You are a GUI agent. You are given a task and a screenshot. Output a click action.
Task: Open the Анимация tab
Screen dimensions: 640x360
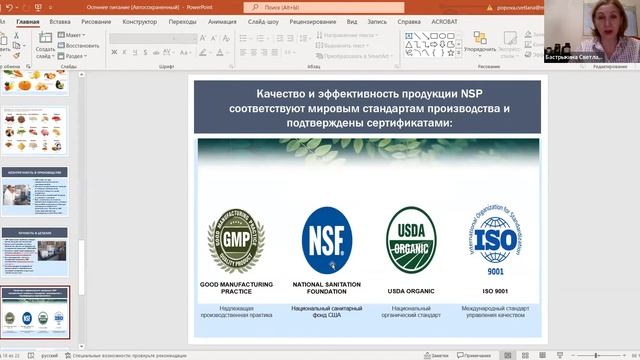click(222, 22)
